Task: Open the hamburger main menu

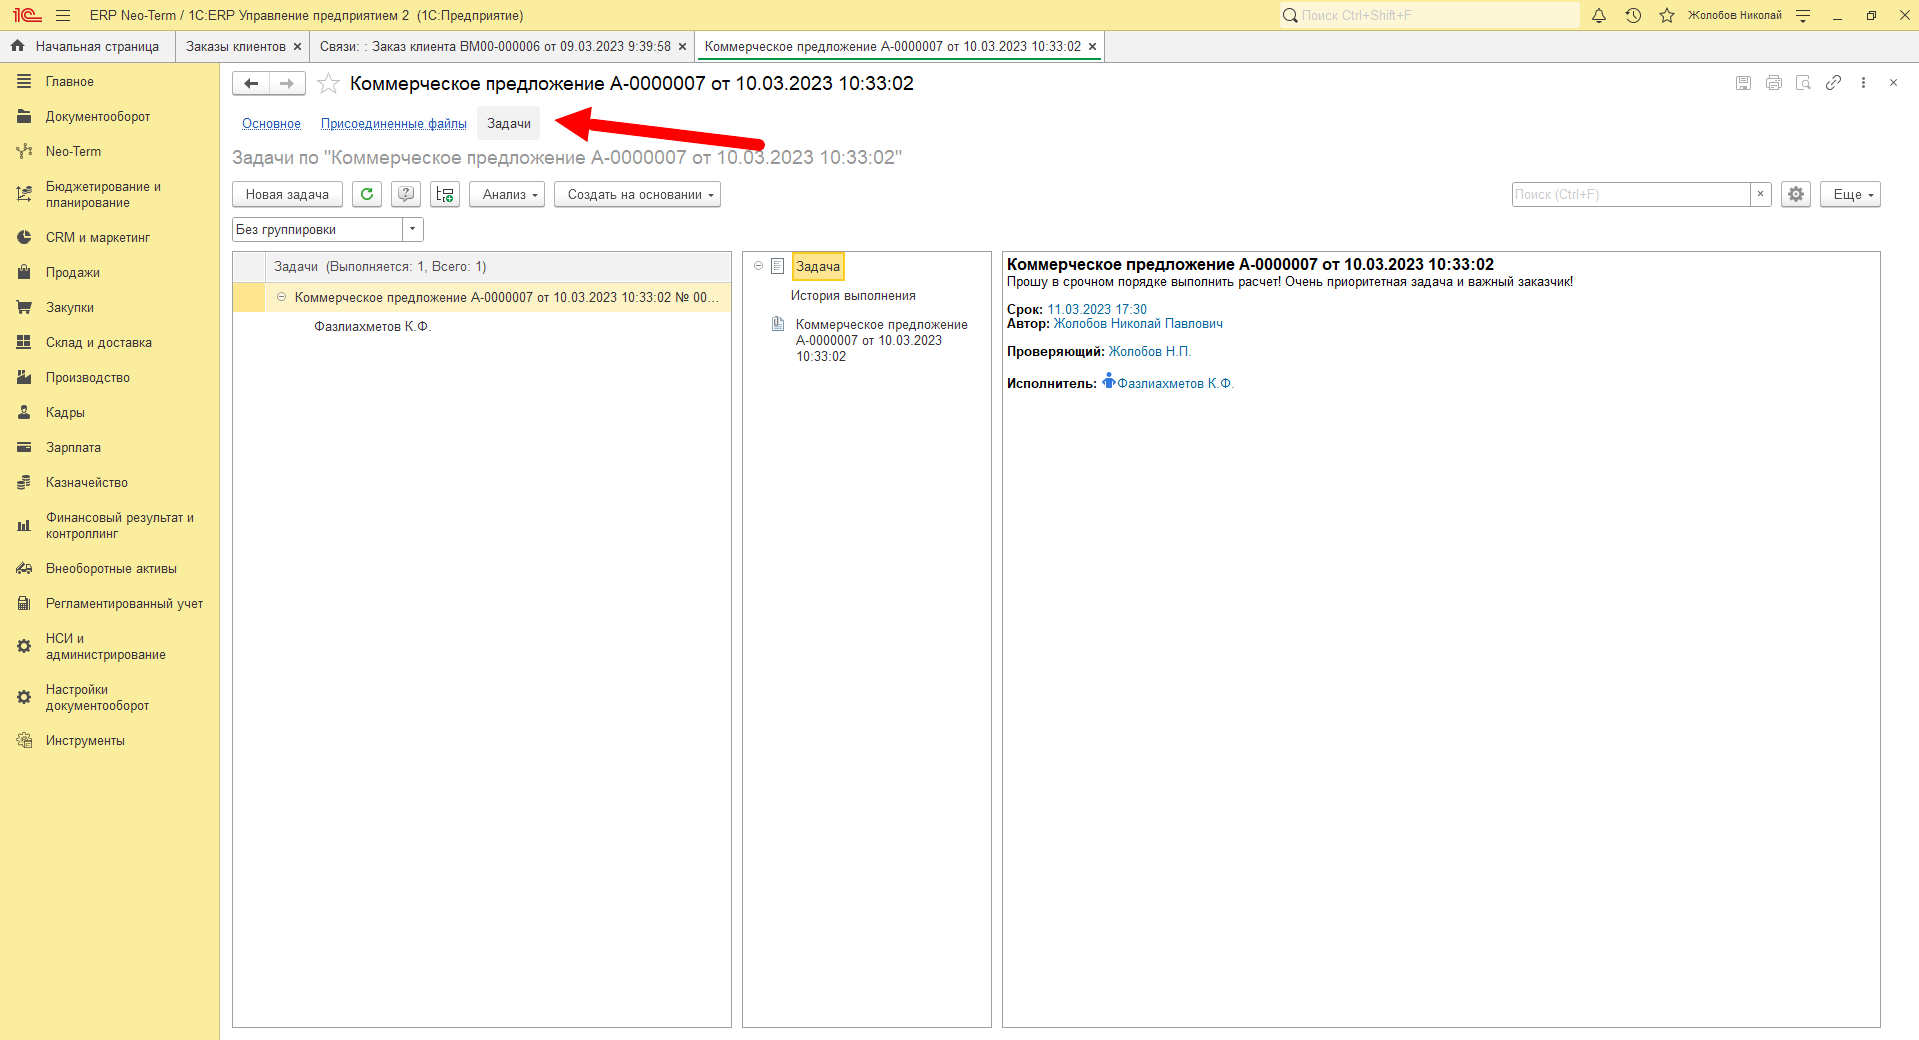Action: tap(63, 15)
